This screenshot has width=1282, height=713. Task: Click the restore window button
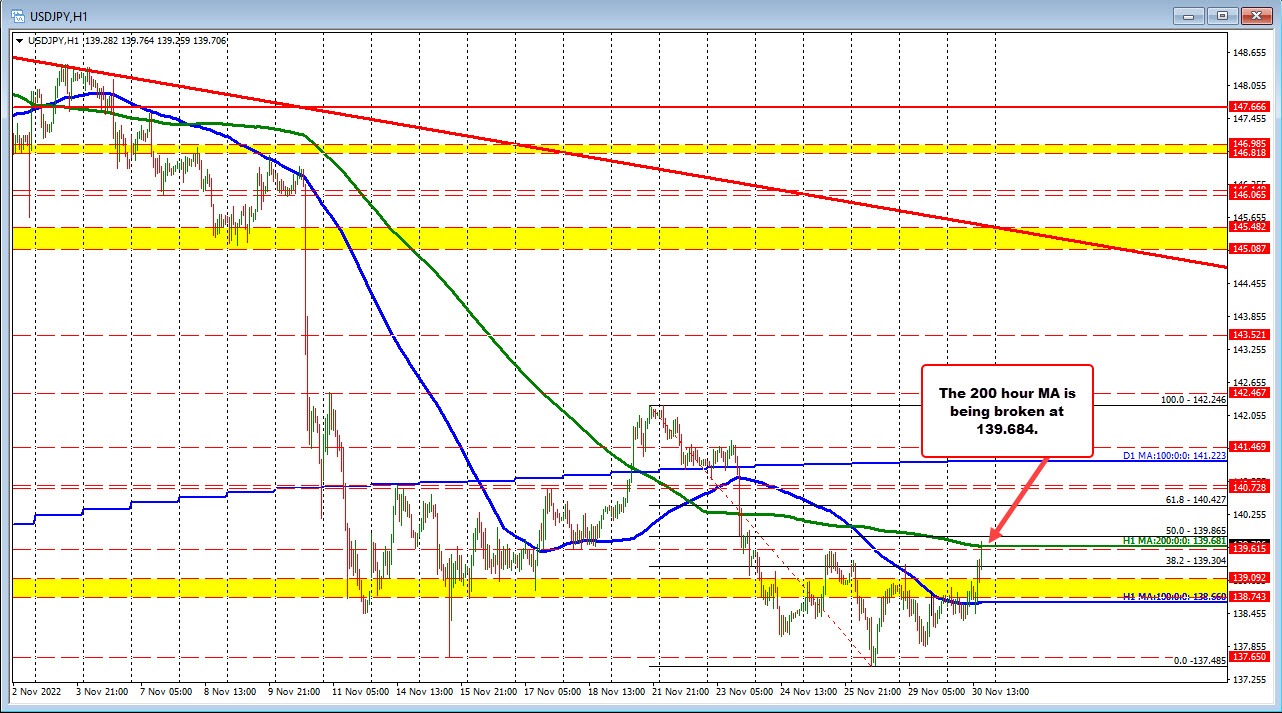[x=1221, y=16]
